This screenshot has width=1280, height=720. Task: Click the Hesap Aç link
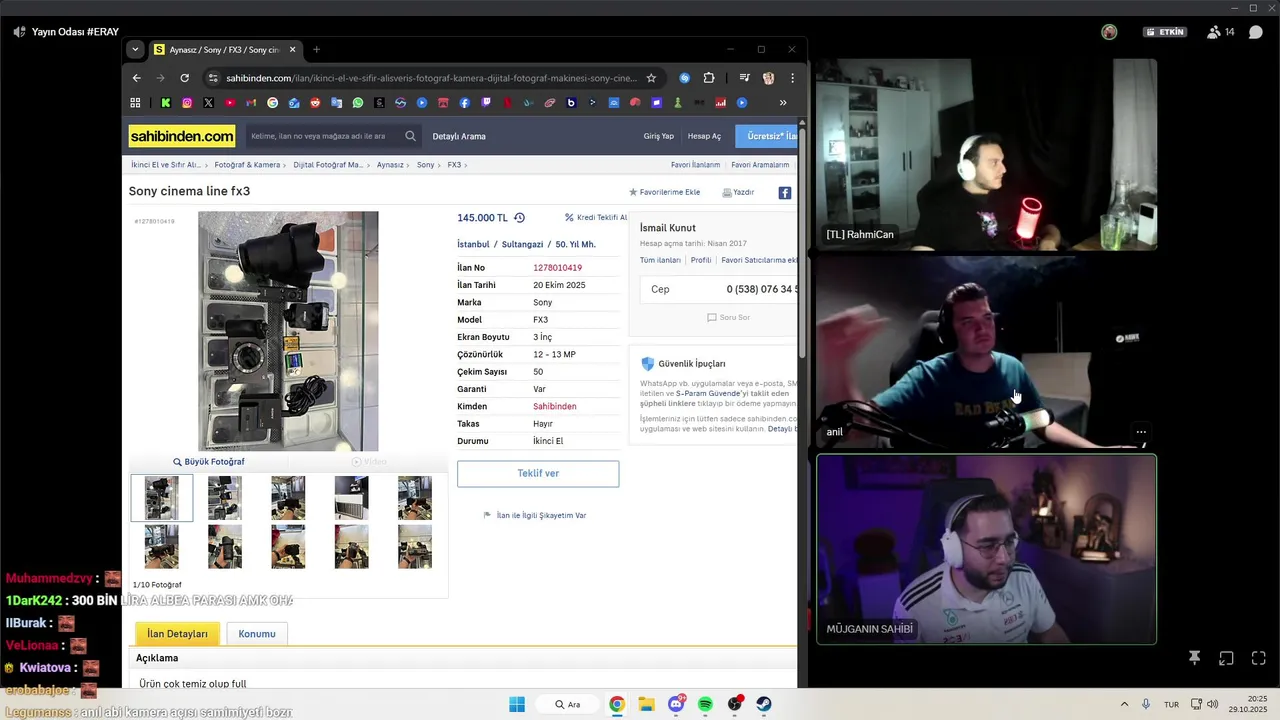704,136
